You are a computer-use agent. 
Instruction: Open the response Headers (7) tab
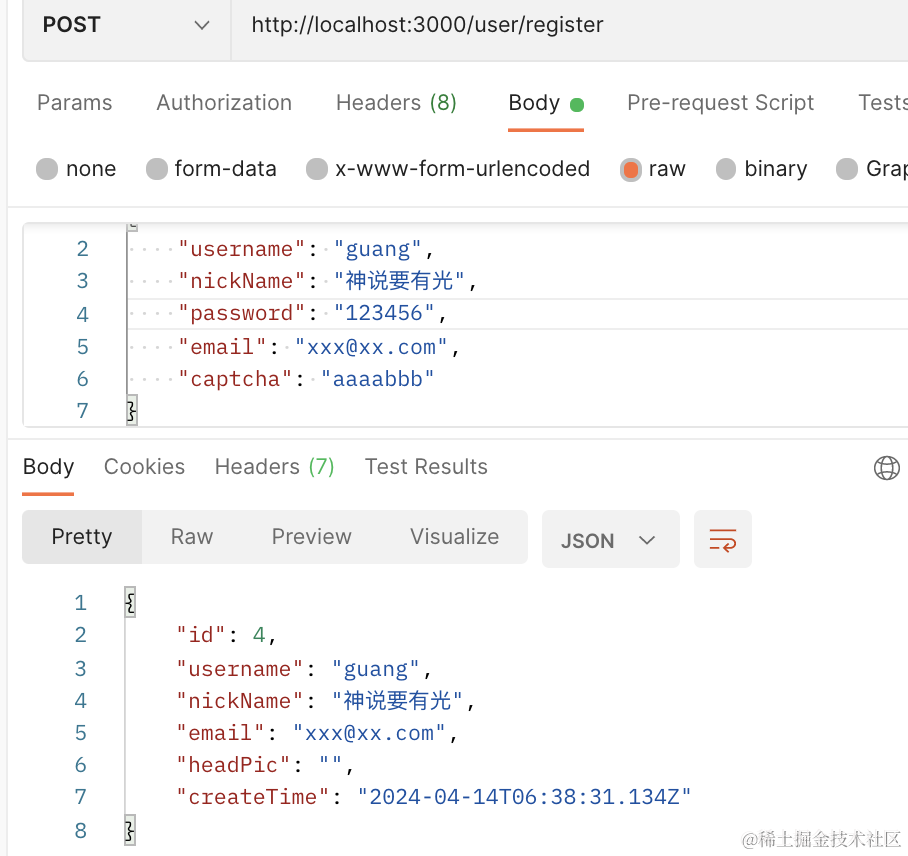pos(274,467)
